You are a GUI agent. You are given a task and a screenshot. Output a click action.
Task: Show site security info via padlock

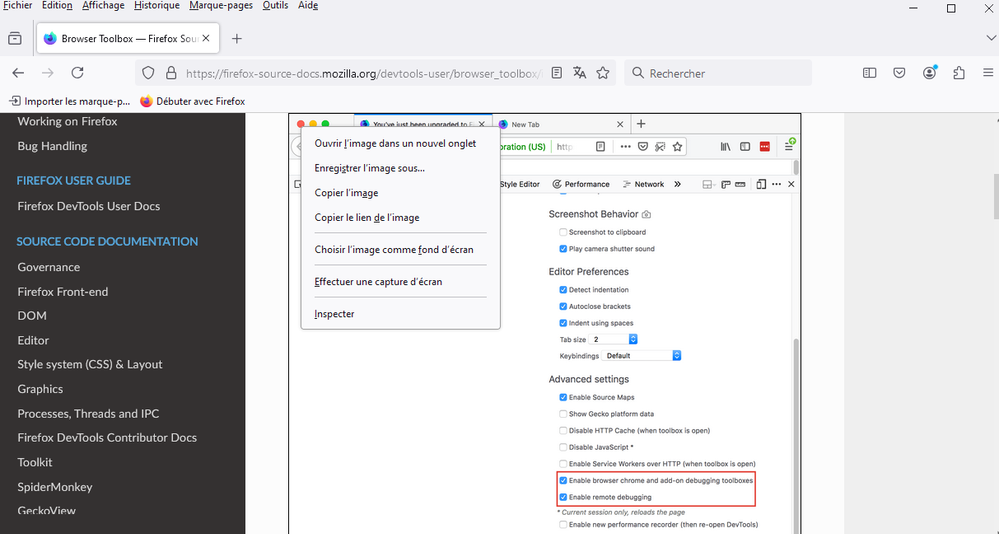coord(171,73)
